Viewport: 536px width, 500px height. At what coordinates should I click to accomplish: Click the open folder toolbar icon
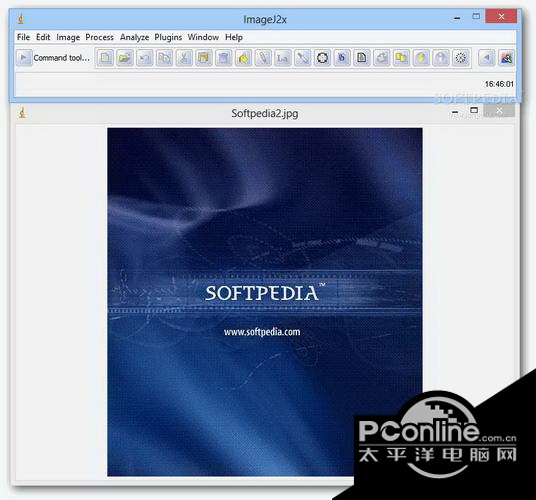(x=125, y=58)
